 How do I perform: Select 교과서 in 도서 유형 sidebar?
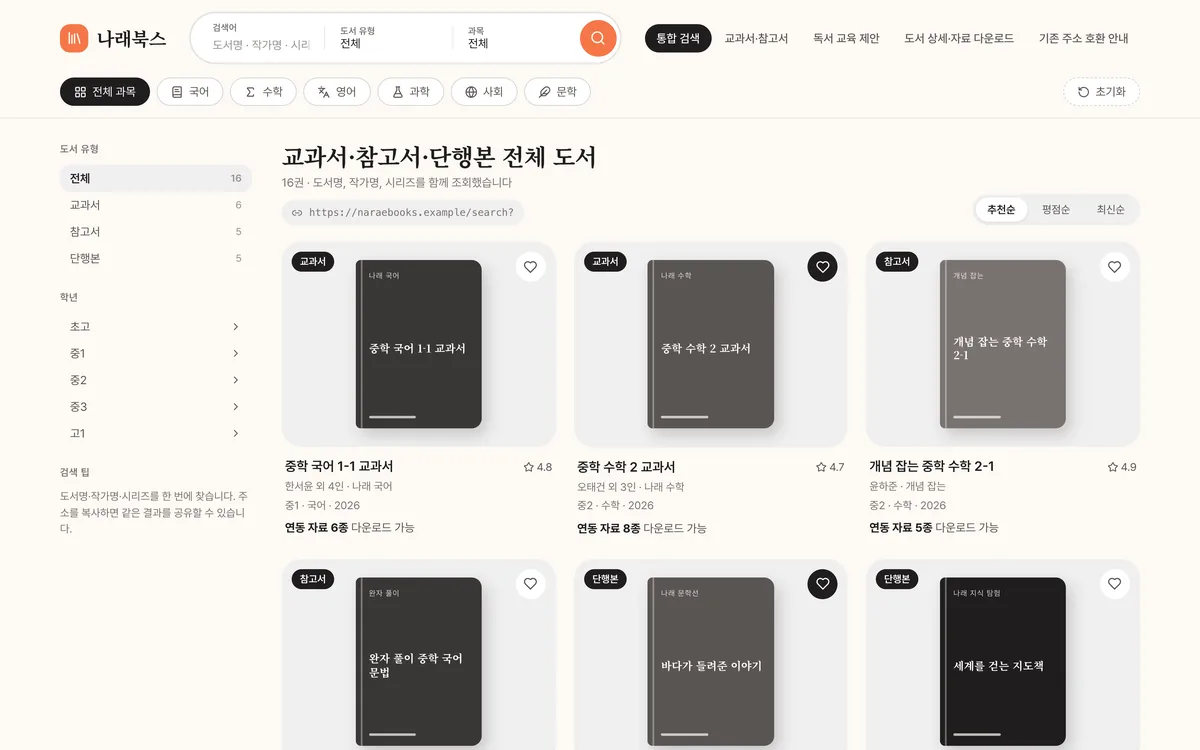click(155, 205)
